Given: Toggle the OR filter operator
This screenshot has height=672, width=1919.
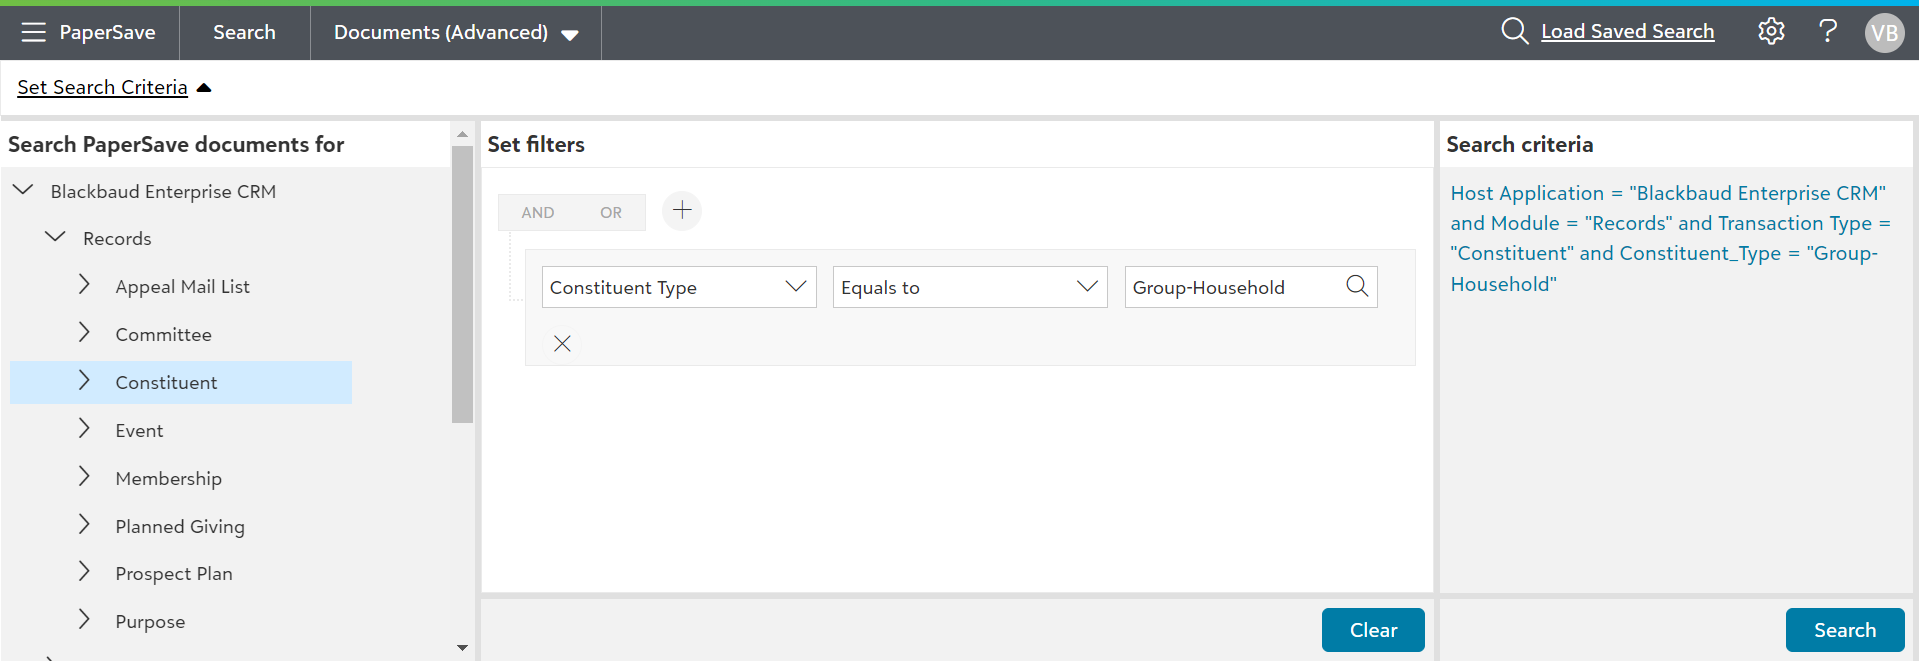Looking at the screenshot, I should pos(610,213).
